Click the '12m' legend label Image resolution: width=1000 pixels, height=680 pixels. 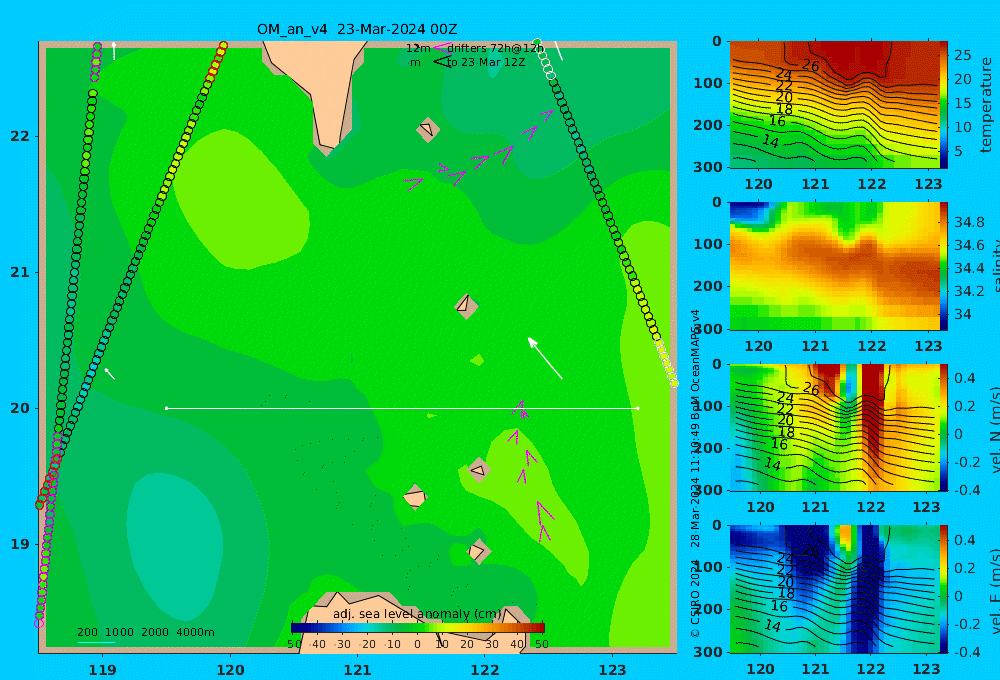(x=418, y=48)
